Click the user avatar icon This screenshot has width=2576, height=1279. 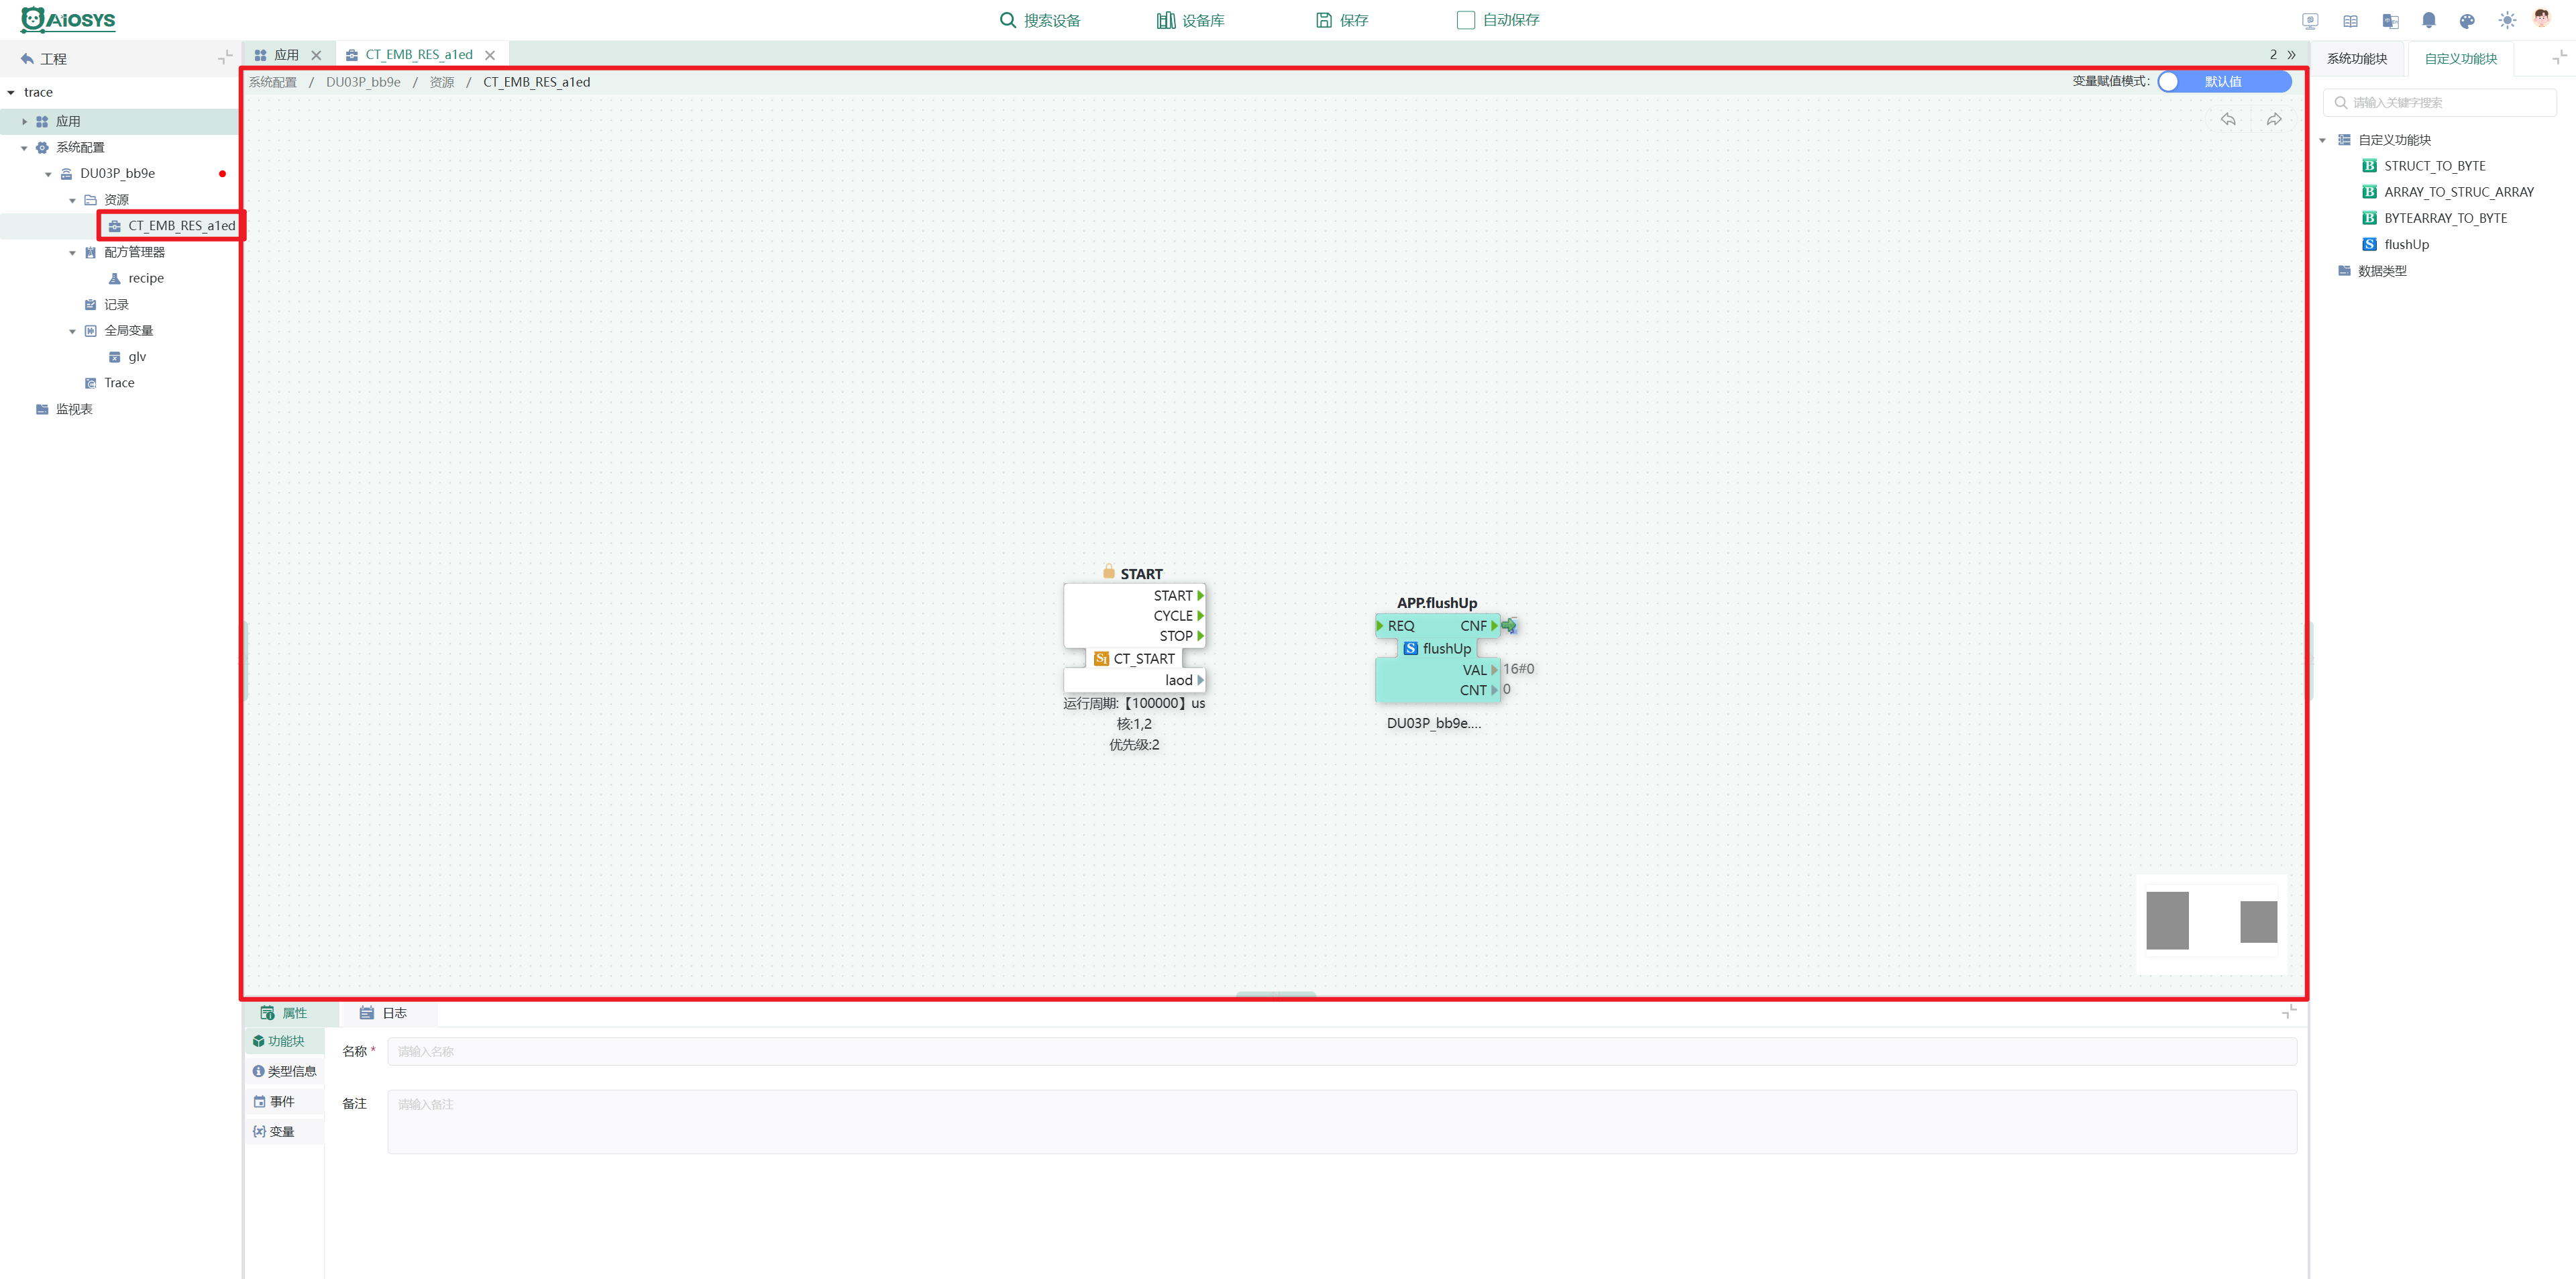click(2542, 19)
